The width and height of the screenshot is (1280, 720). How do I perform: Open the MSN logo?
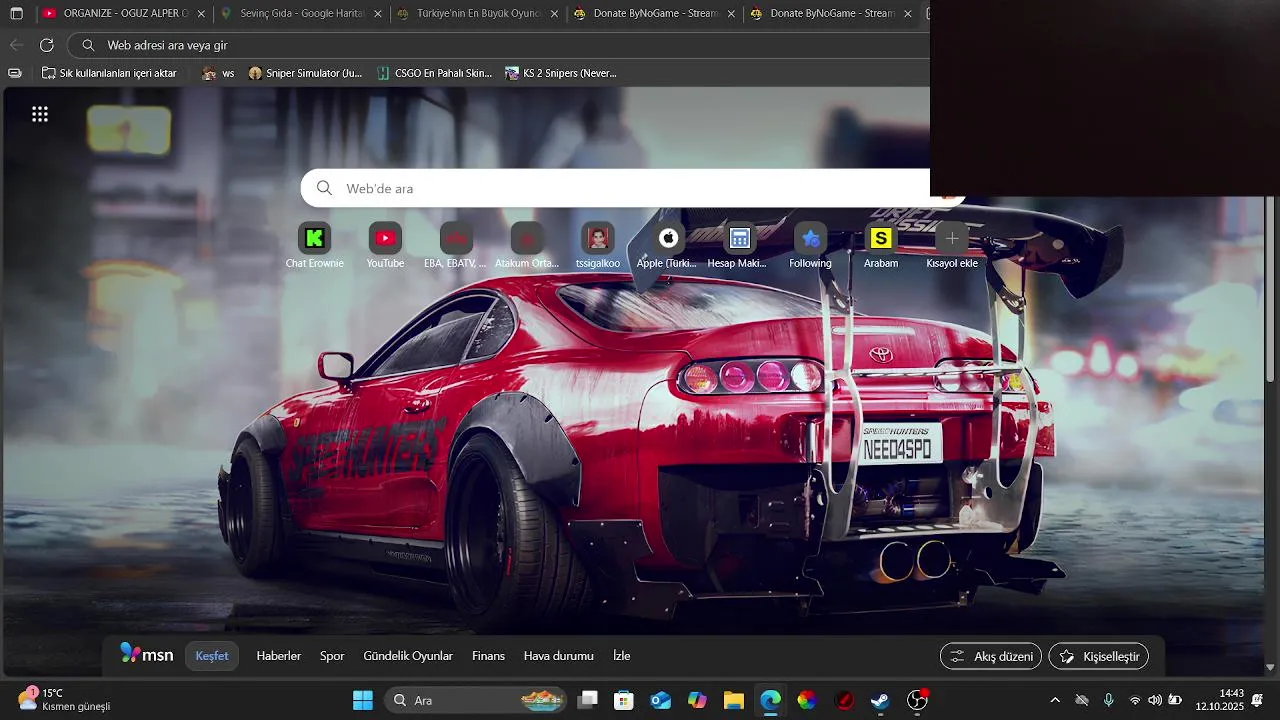pyautogui.click(x=147, y=655)
